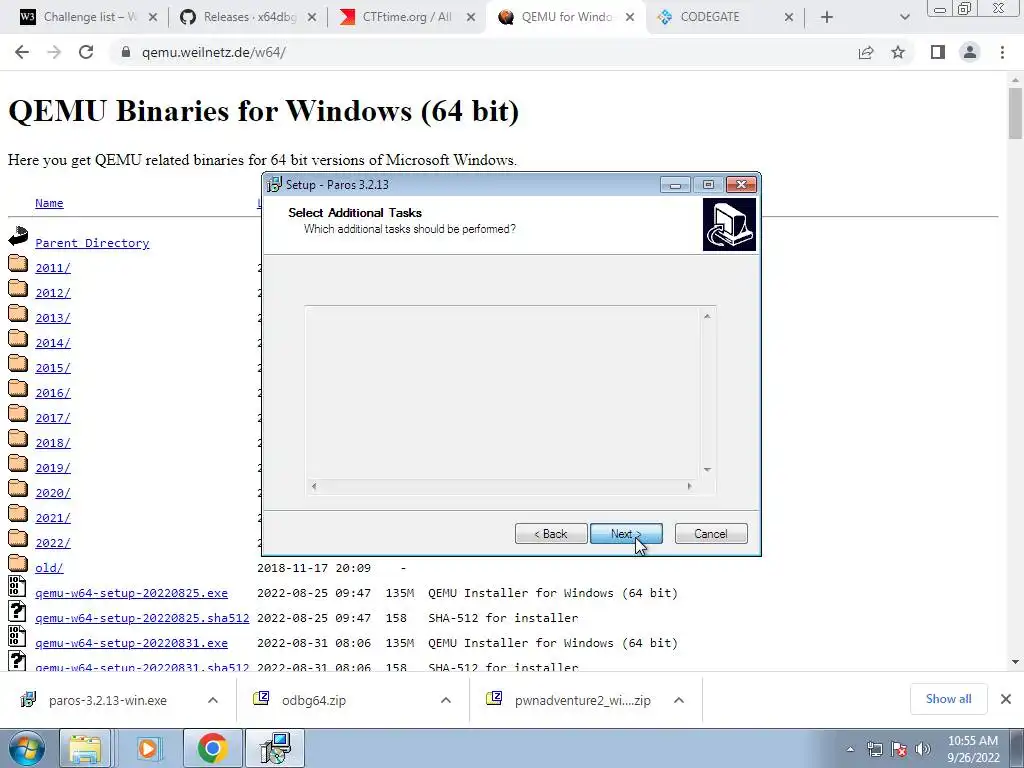The width and height of the screenshot is (1024, 768).
Task: Close the Releases x64dbg tab
Action: (312, 17)
